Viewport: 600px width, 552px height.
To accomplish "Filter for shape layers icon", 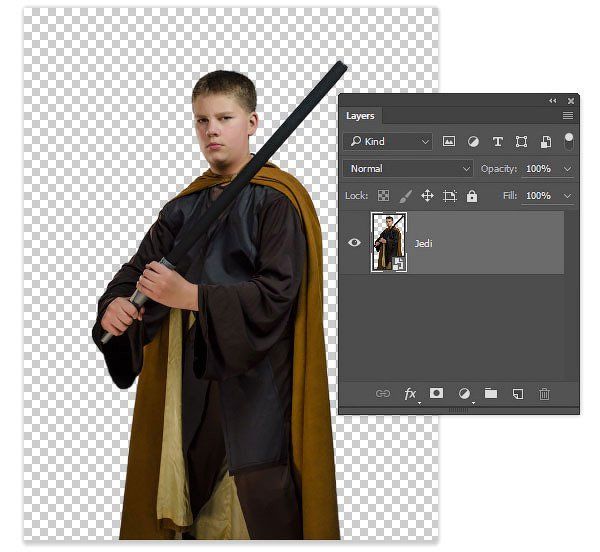I will pos(521,142).
